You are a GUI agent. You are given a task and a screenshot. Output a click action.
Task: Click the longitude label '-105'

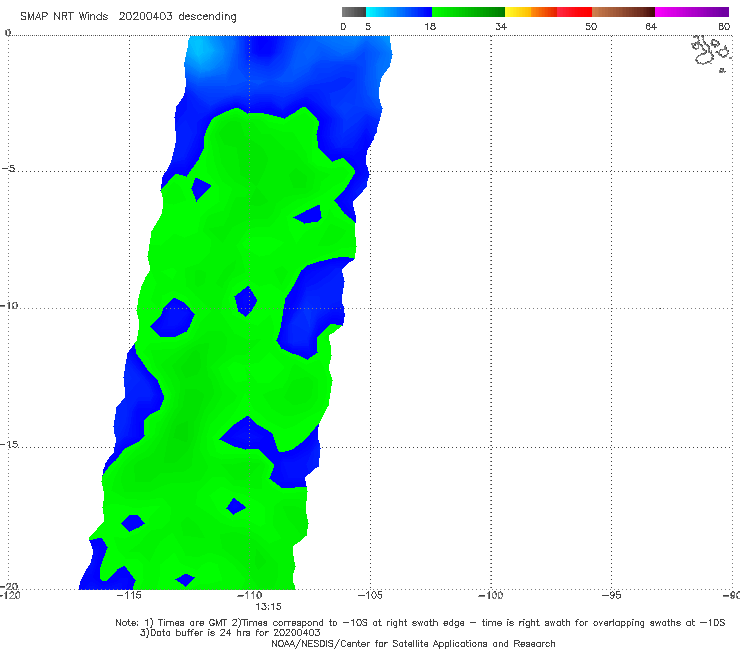point(370,595)
